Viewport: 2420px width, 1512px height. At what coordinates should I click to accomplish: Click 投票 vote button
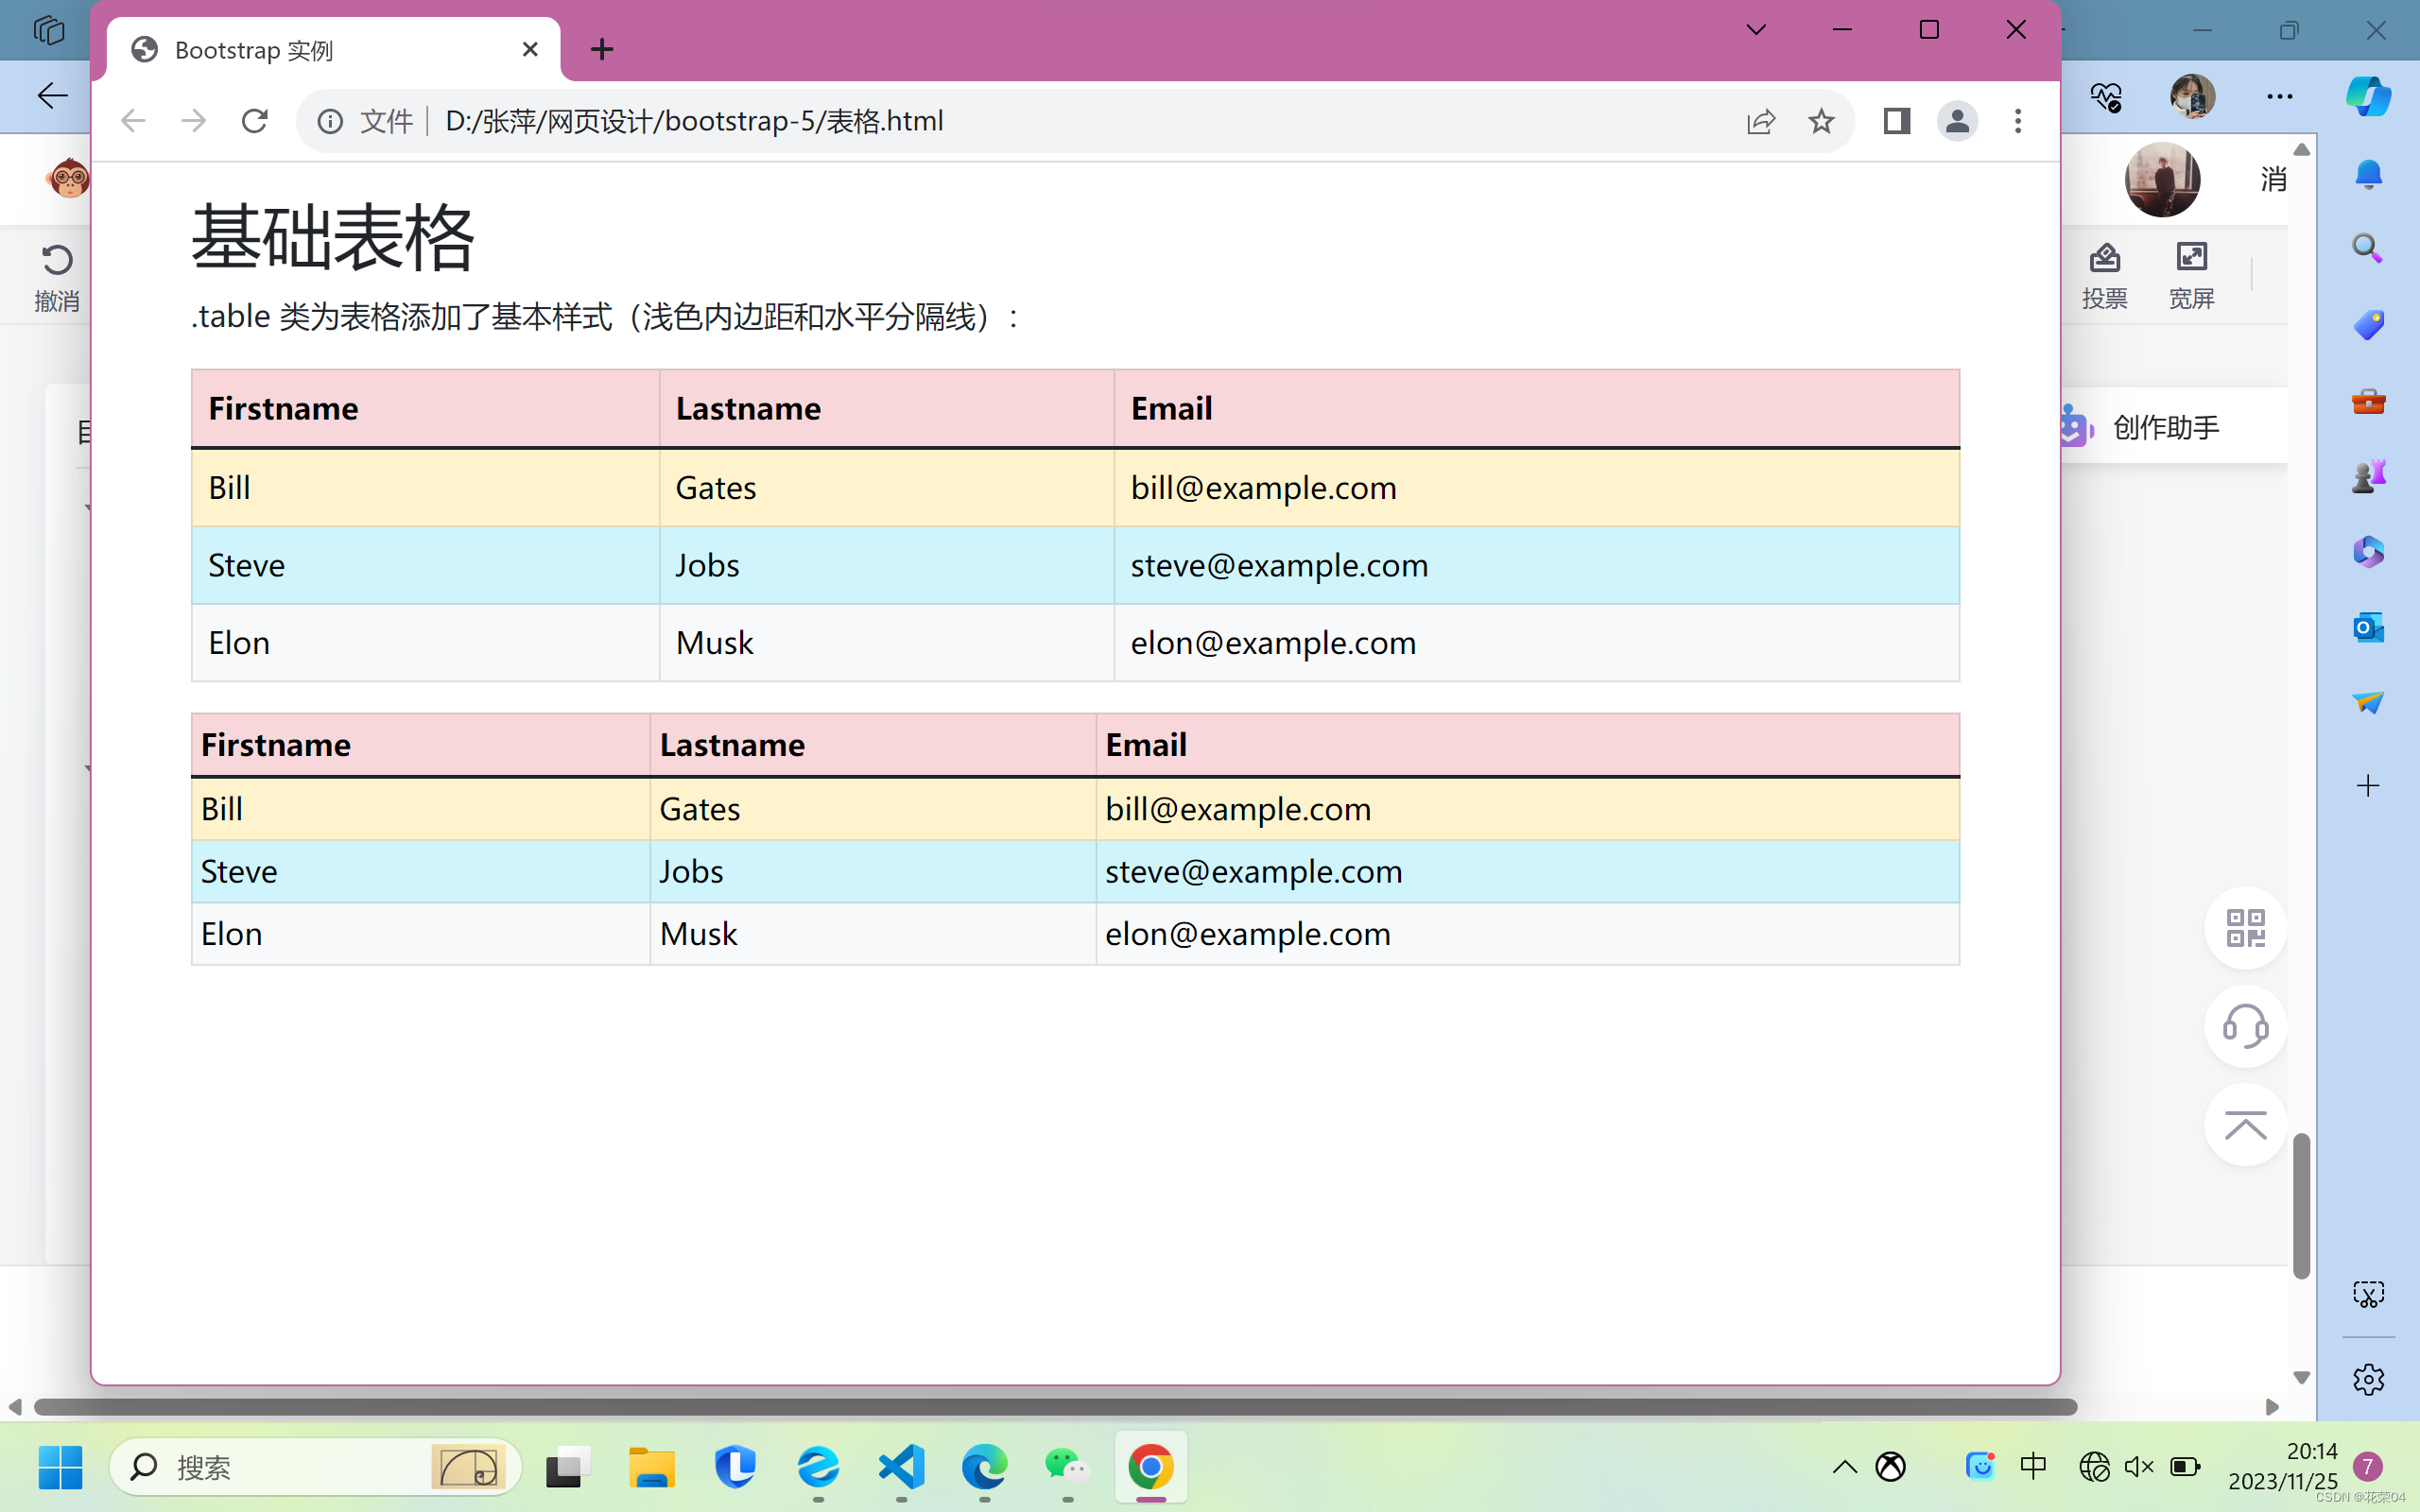tap(2104, 276)
